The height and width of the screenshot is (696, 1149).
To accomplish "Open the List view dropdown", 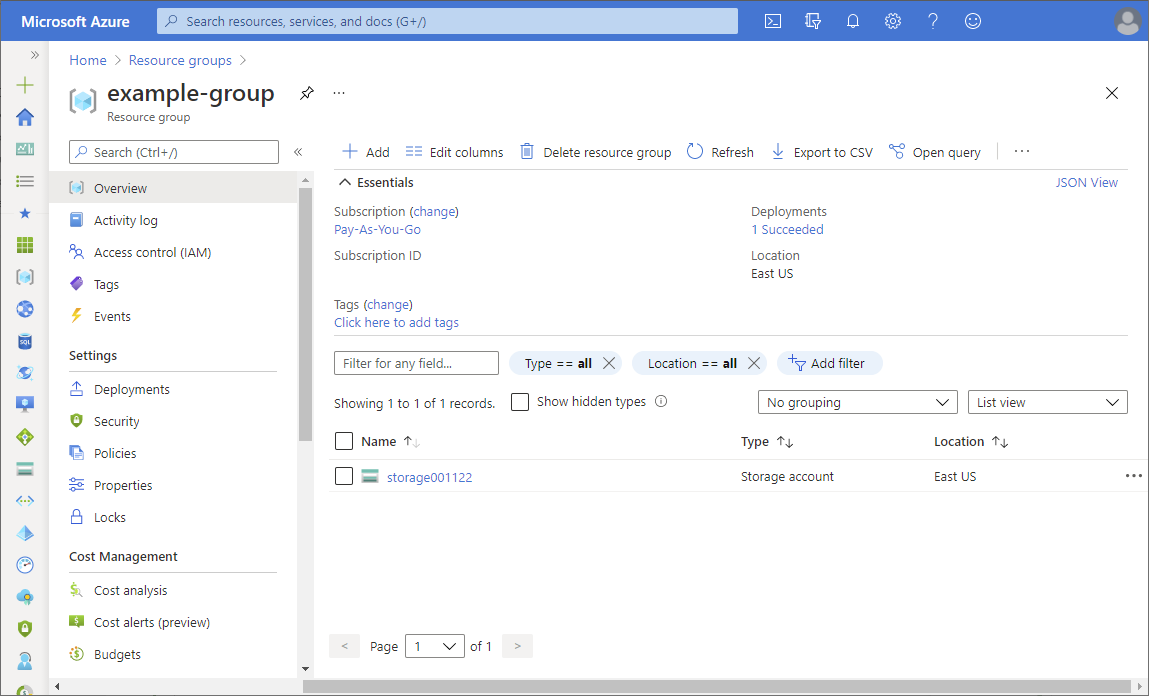I will point(1046,402).
